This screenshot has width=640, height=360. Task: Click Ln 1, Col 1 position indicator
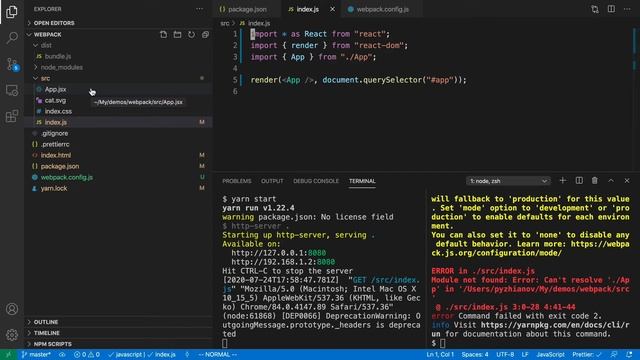point(440,354)
